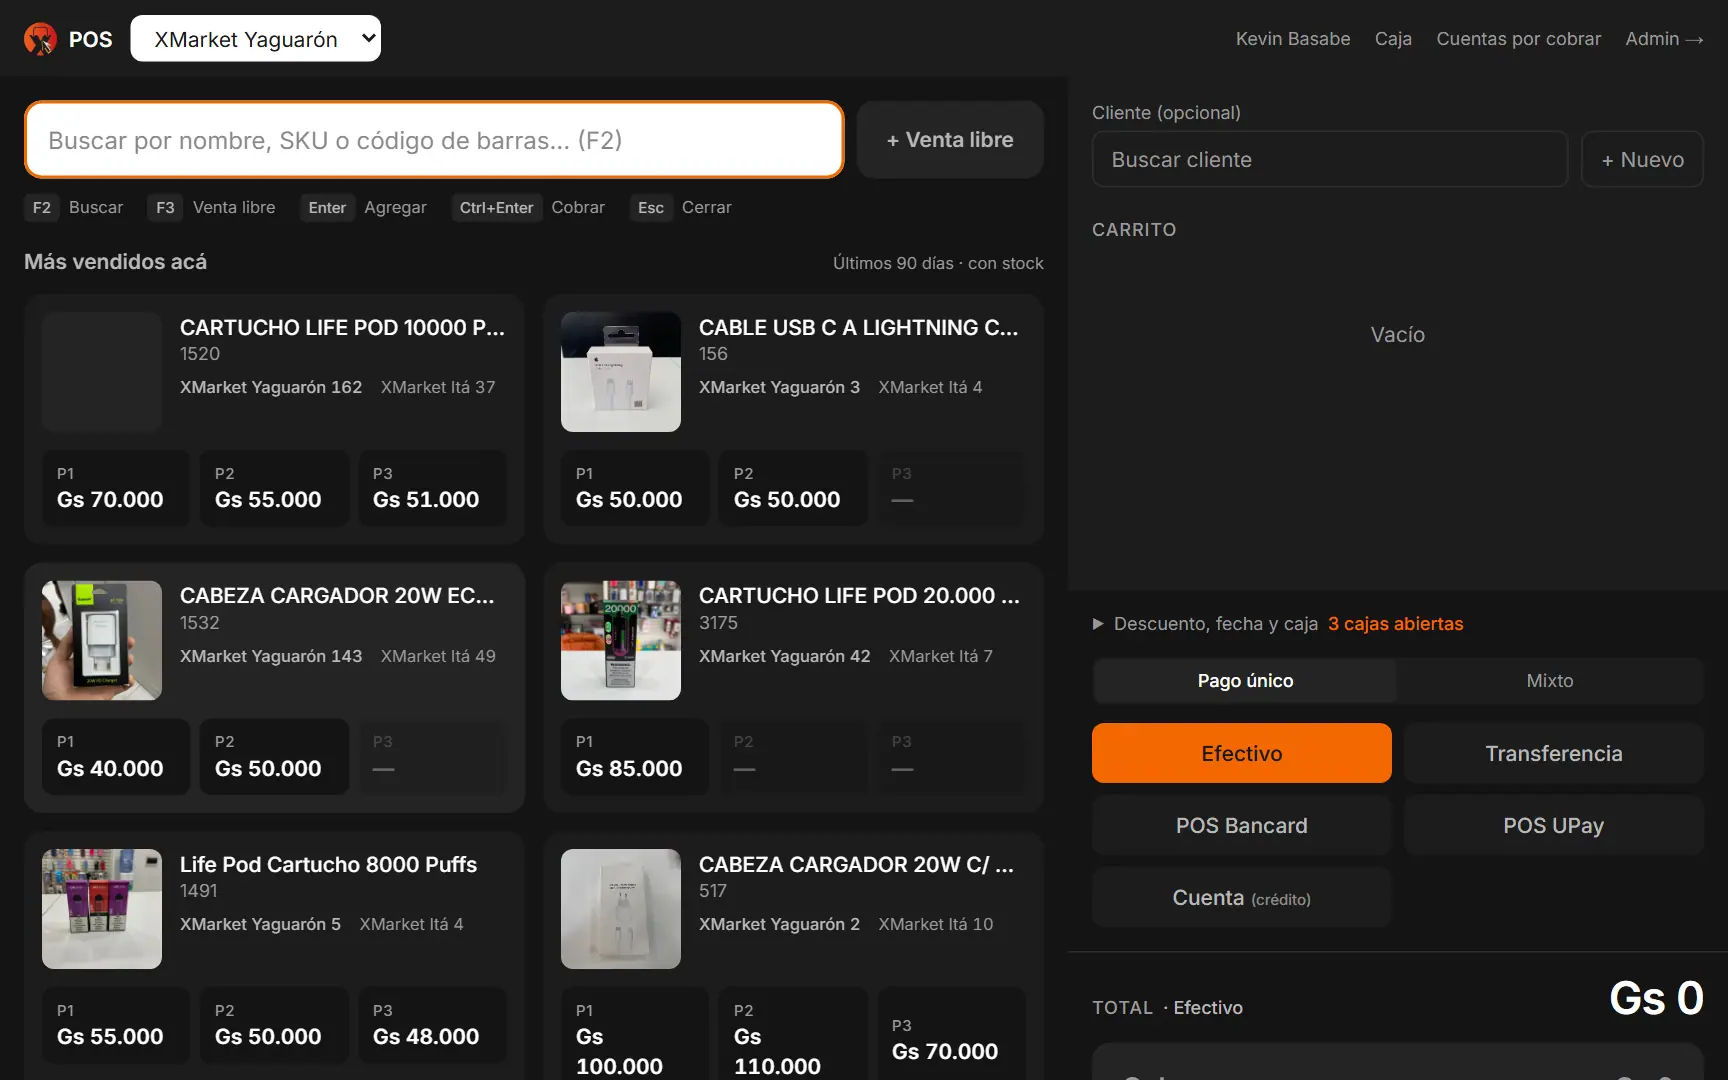Click the XMarket Itá 10 stock text
Viewport: 1728px width, 1080px height.
coord(936,924)
